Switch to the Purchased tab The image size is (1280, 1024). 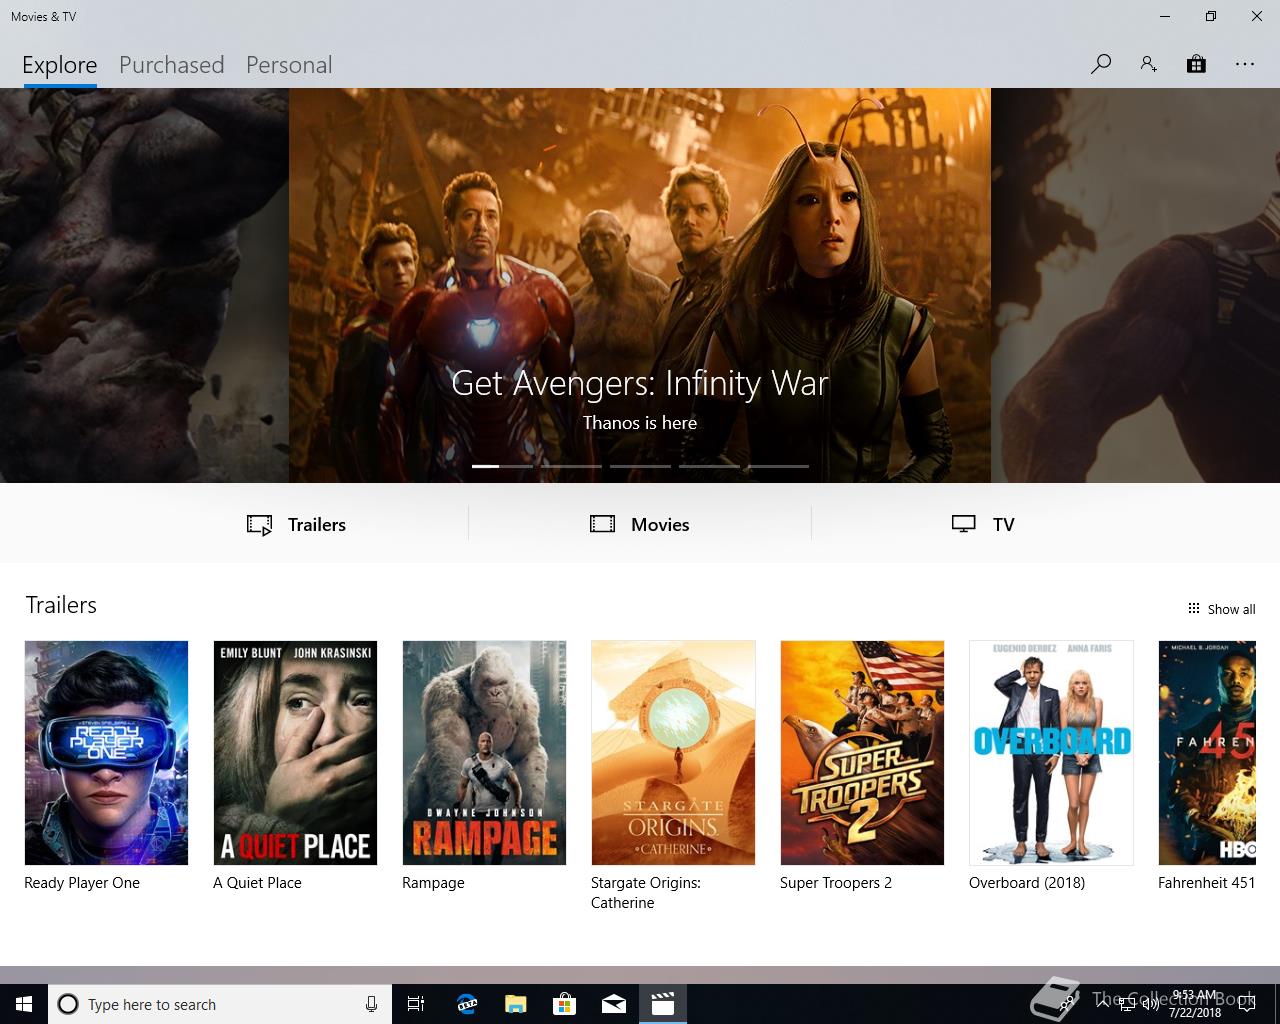tap(171, 65)
